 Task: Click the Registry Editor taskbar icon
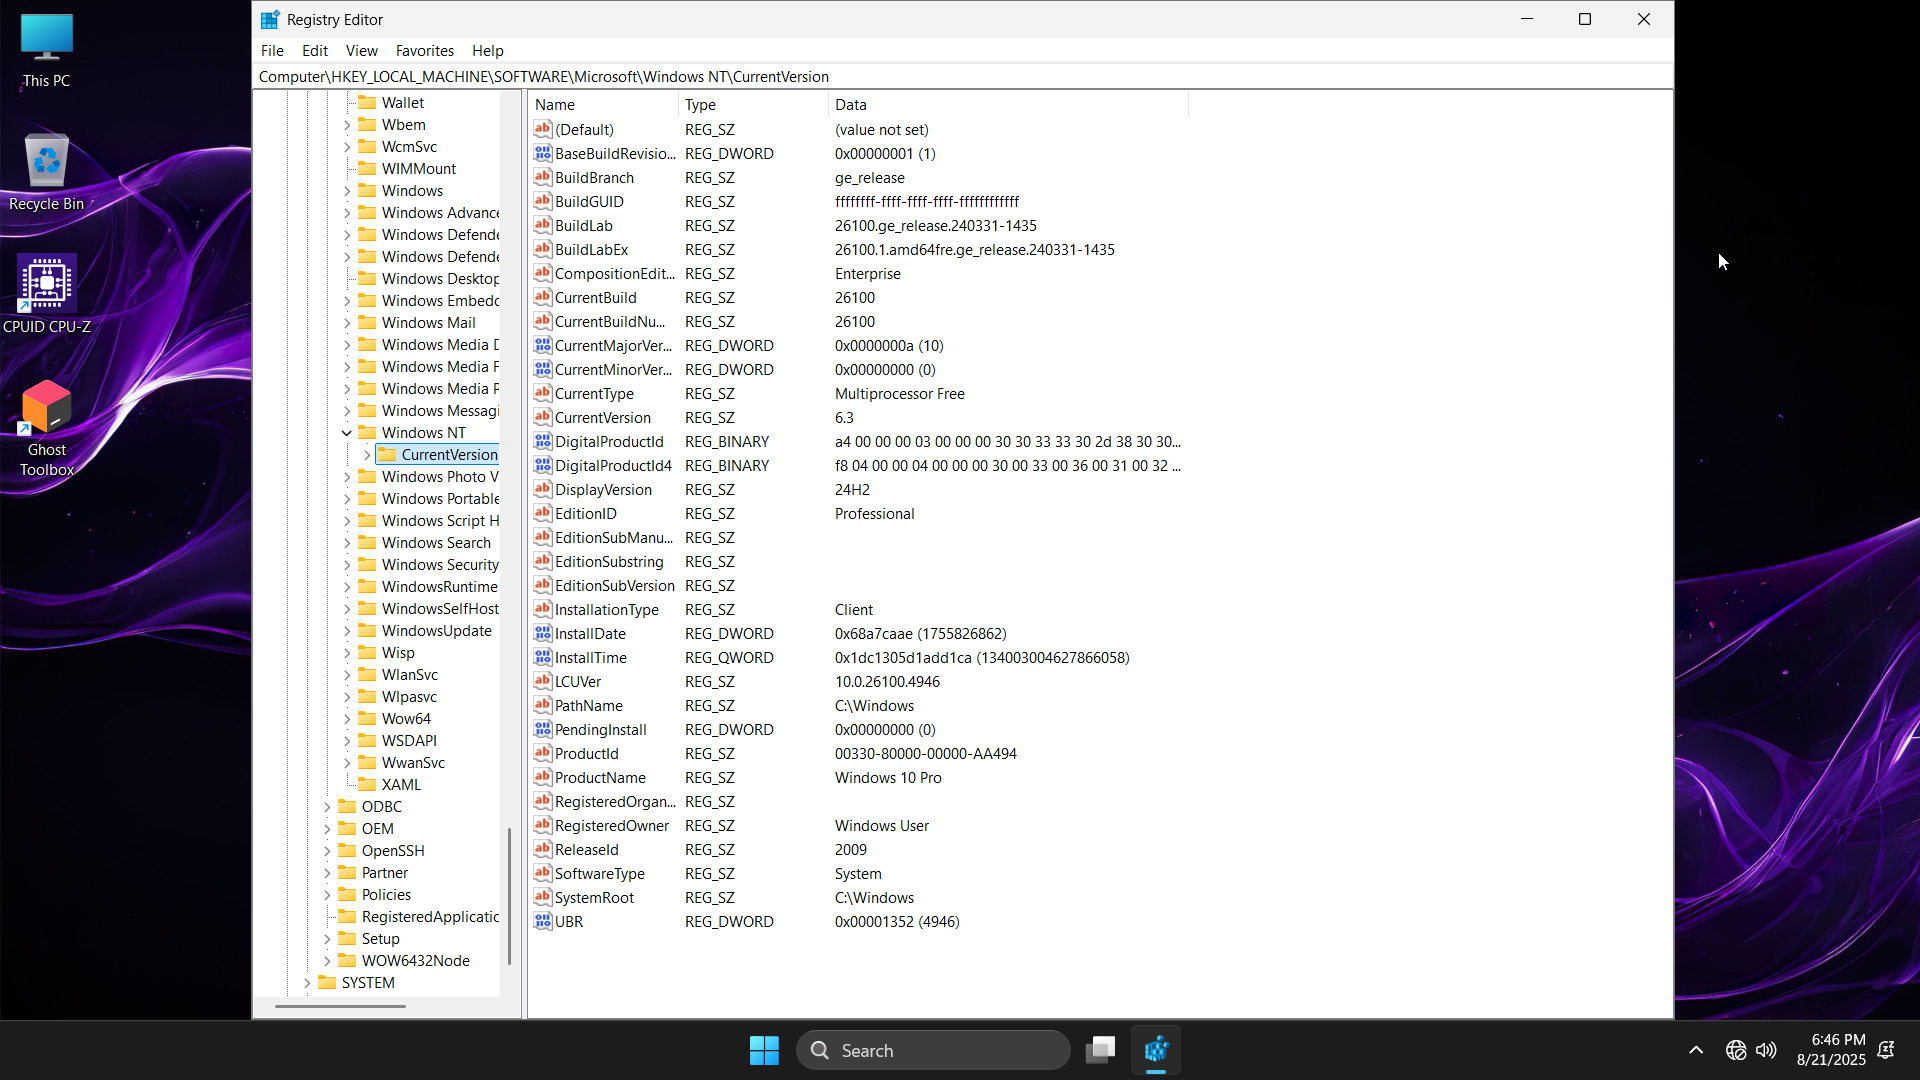(1156, 1050)
